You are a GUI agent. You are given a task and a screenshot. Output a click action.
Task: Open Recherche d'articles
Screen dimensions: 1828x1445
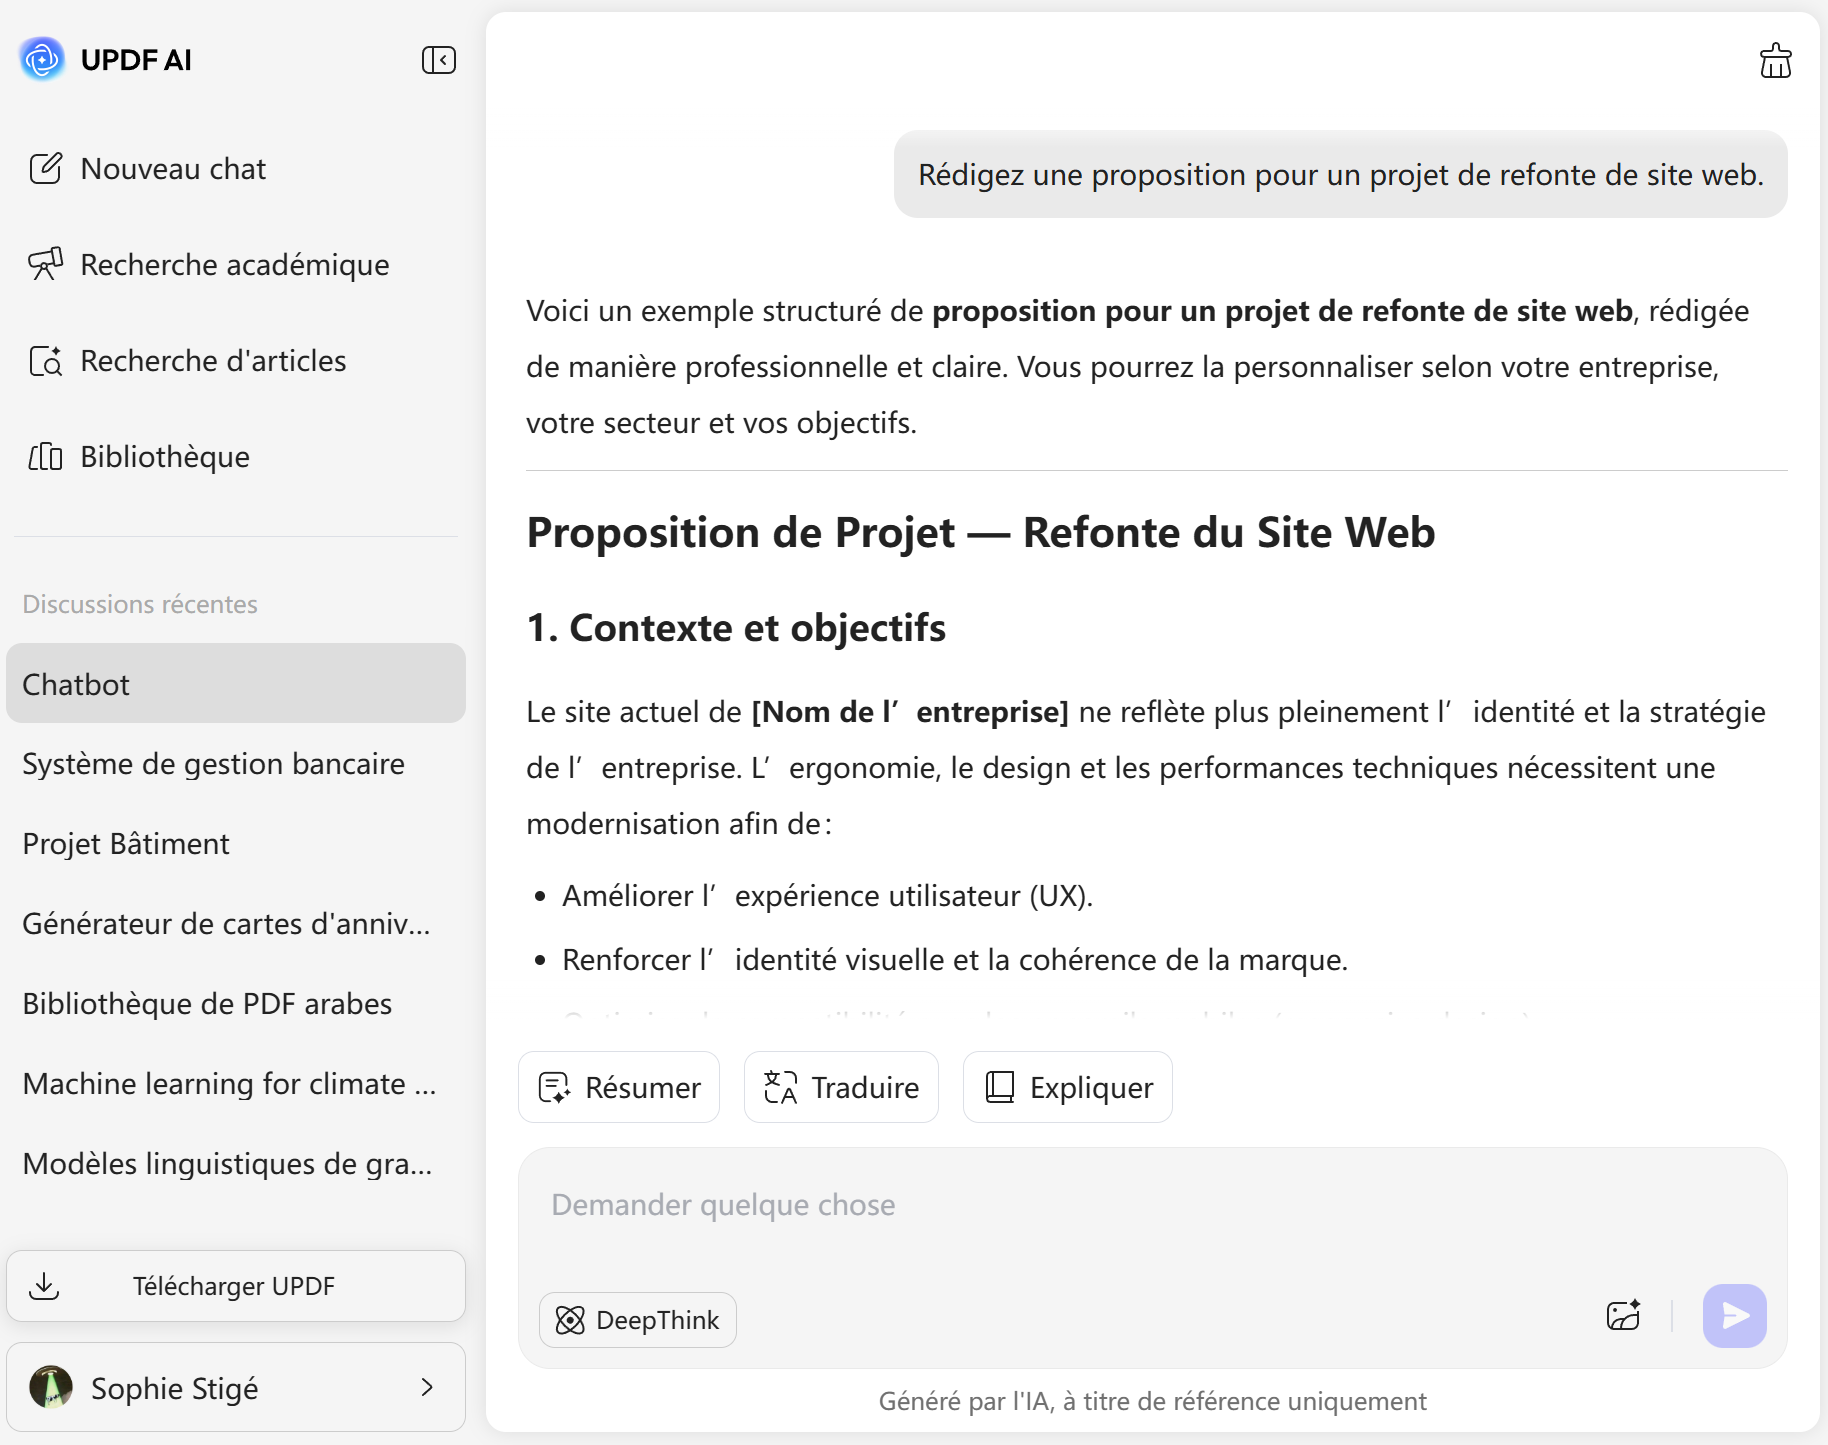pyautogui.click(x=213, y=361)
